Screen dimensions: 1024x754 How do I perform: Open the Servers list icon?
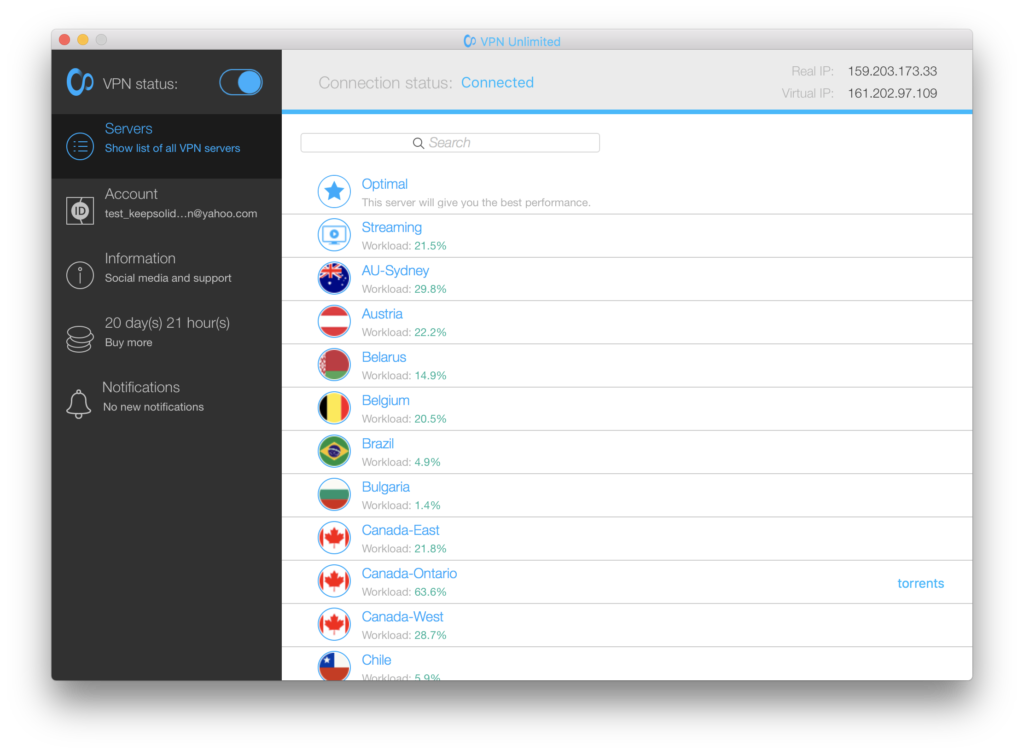pyautogui.click(x=80, y=146)
